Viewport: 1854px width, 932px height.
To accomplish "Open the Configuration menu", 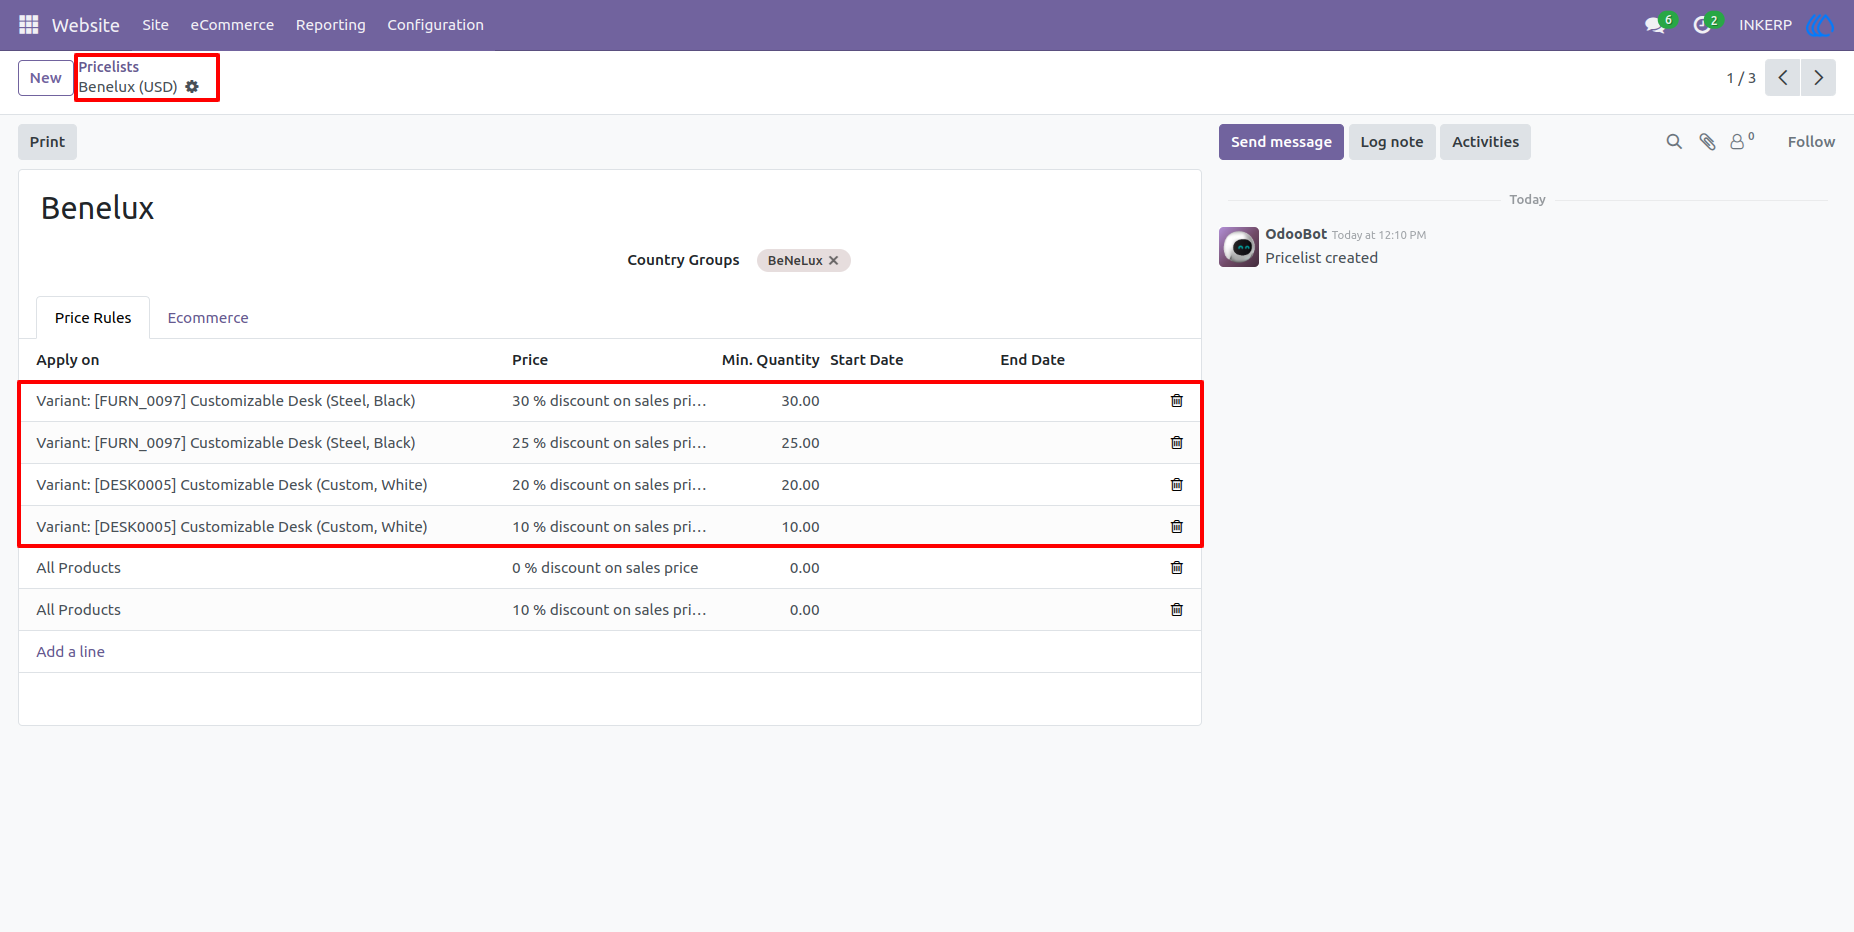I will pos(435,25).
